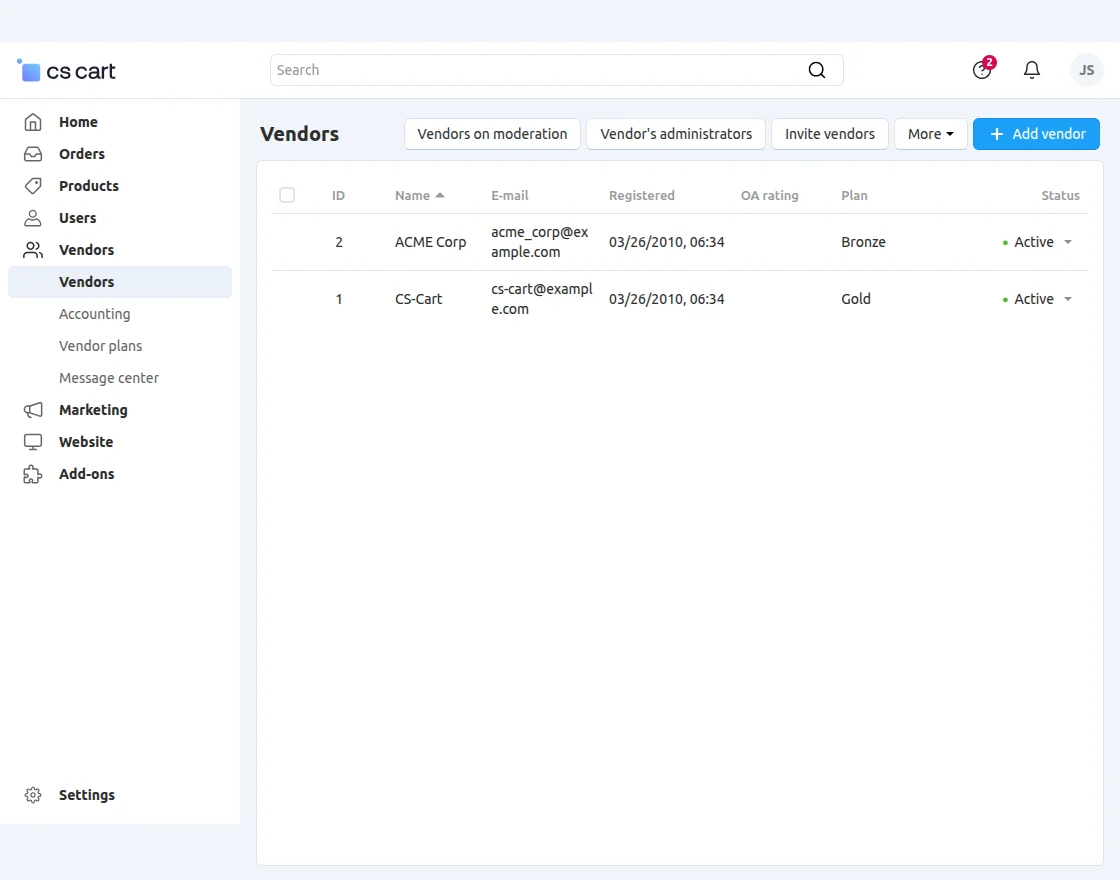Click the Home house icon in sidebar
Screen dimensions: 1120x880
click(33, 122)
